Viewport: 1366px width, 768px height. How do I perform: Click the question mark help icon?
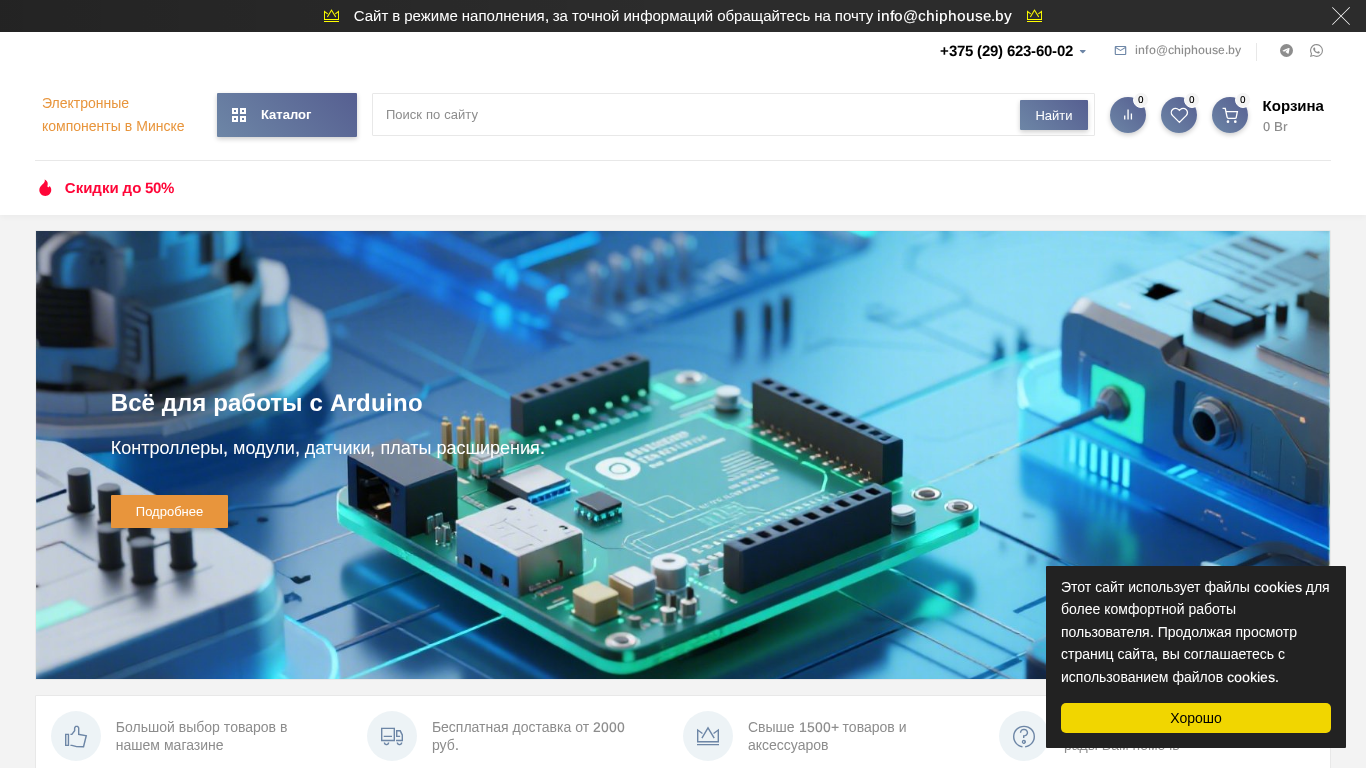tap(1023, 736)
